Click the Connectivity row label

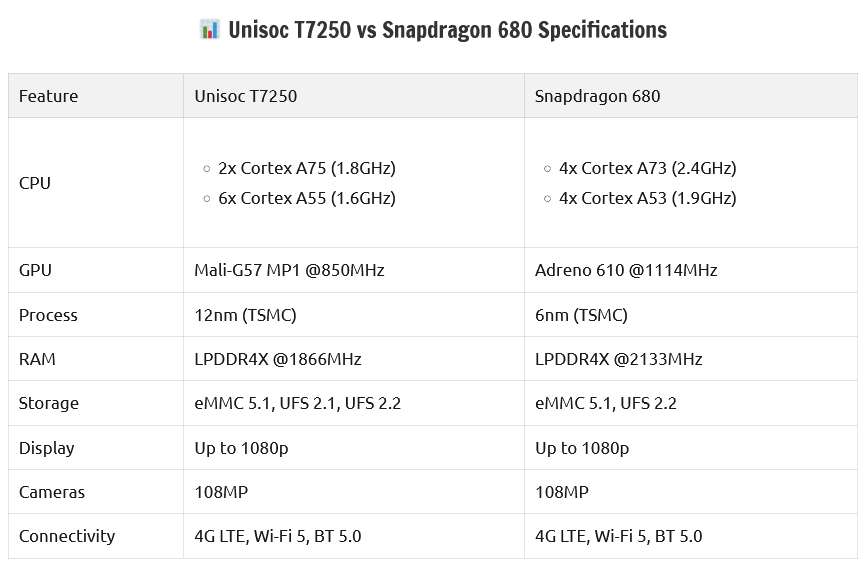67,536
